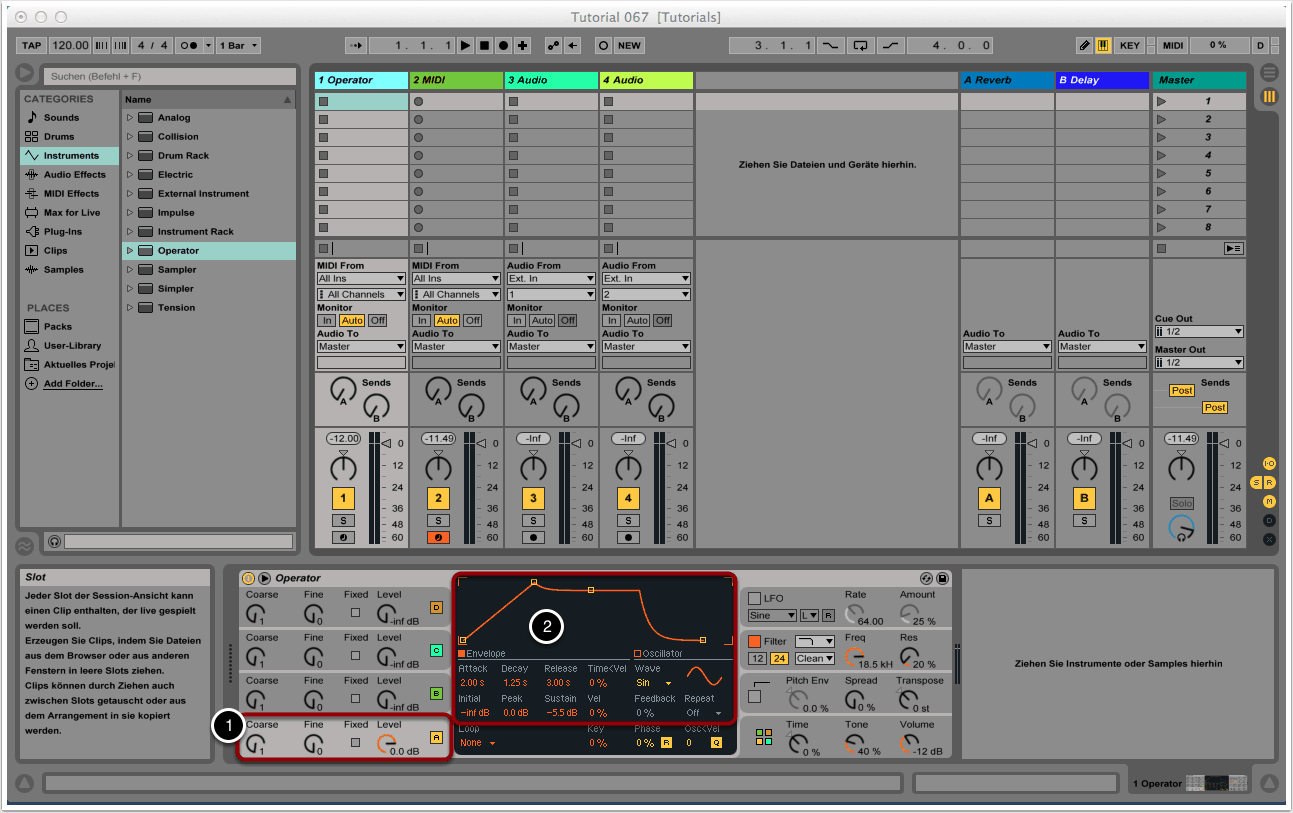Click the transport Stop button

[x=484, y=45]
